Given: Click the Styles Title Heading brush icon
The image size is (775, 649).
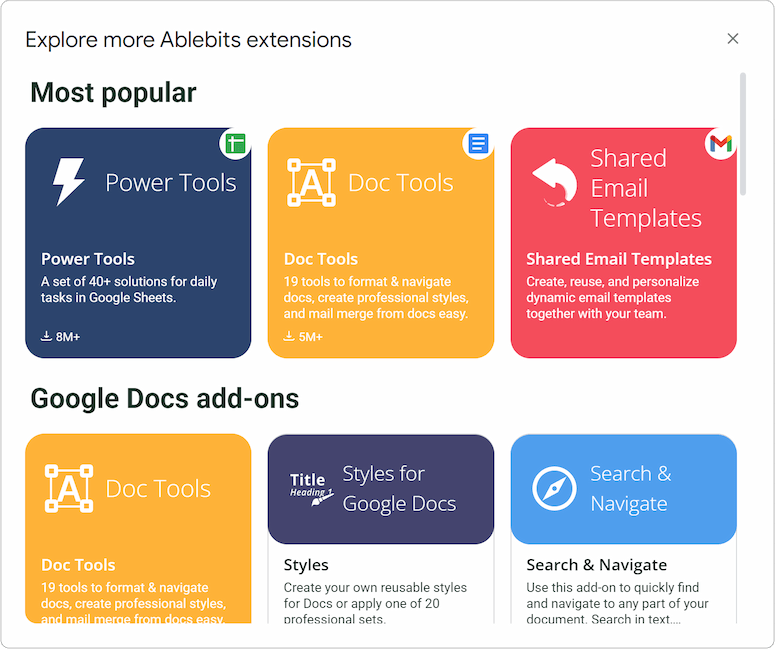Looking at the screenshot, I should click(x=311, y=489).
